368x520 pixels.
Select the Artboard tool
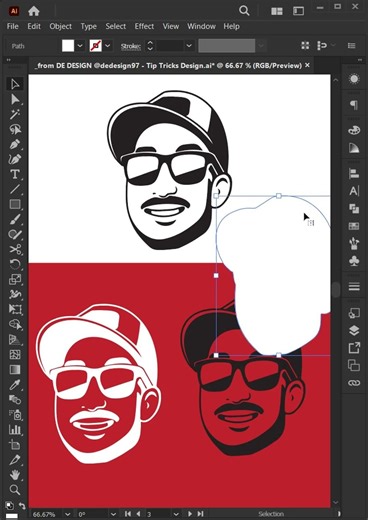15,444
